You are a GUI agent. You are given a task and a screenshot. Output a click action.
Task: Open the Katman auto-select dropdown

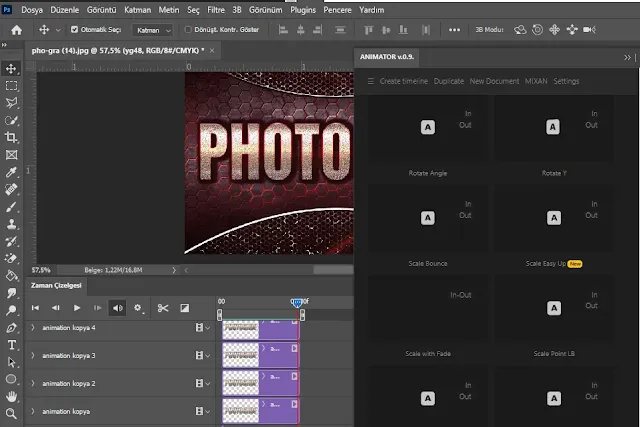pos(153,30)
